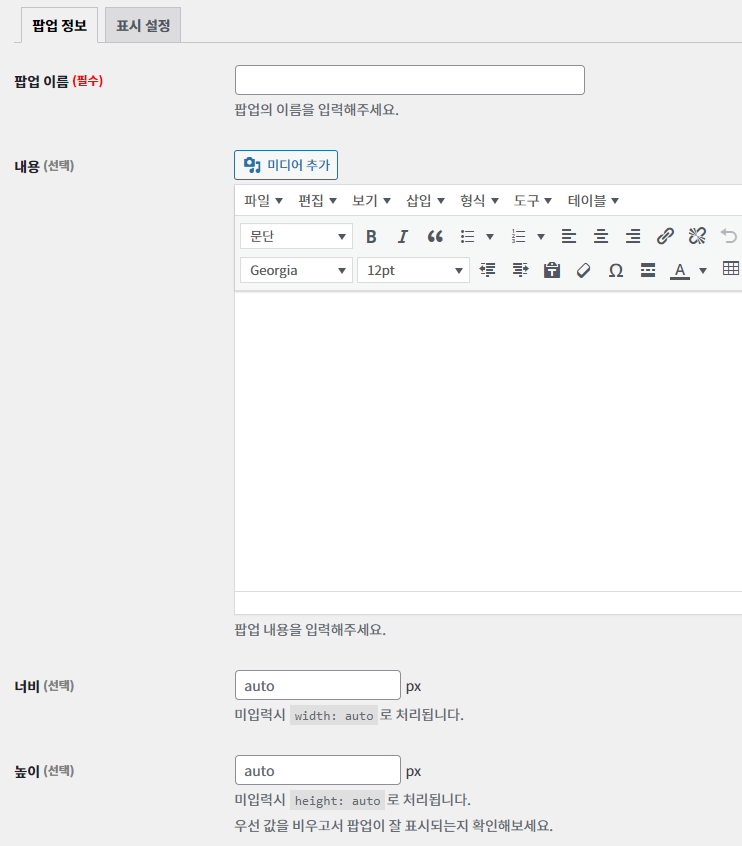Viewport: 742px width, 846px height.
Task: Focus the 너비 width input field
Action: (x=318, y=685)
